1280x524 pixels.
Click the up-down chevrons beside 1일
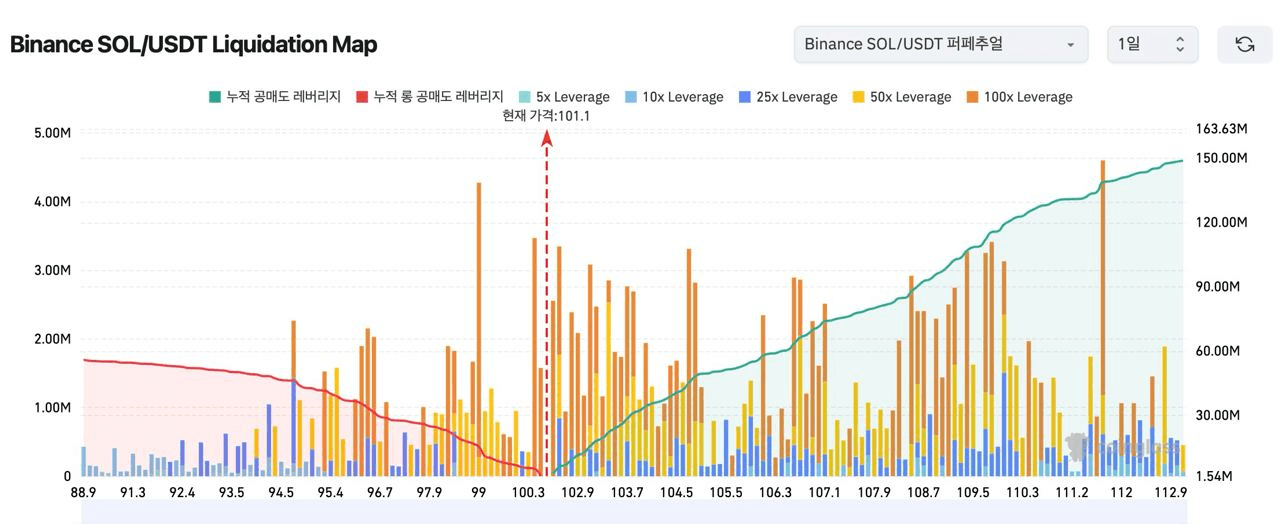(x=1180, y=44)
